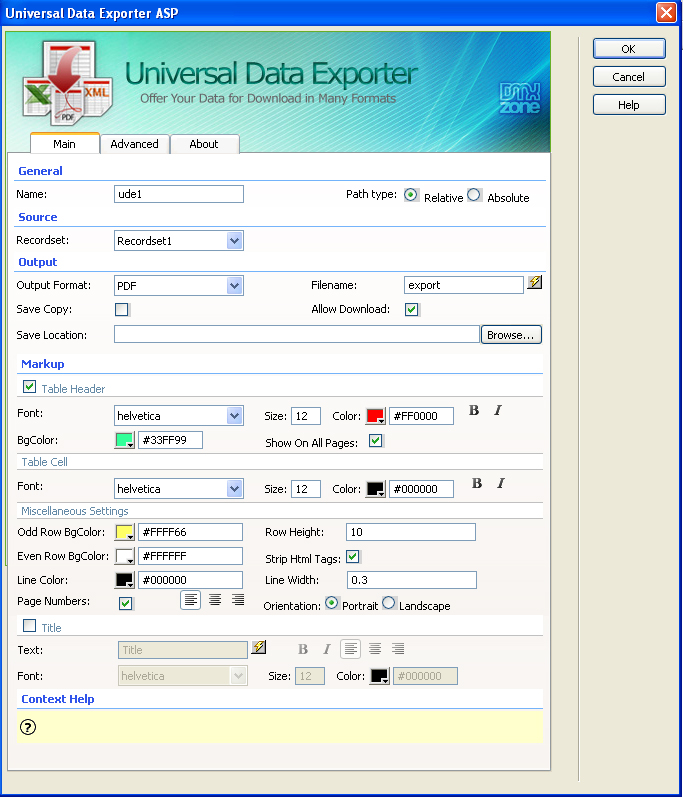Click the dynamic data lightning icon beside Title text

pos(259,647)
